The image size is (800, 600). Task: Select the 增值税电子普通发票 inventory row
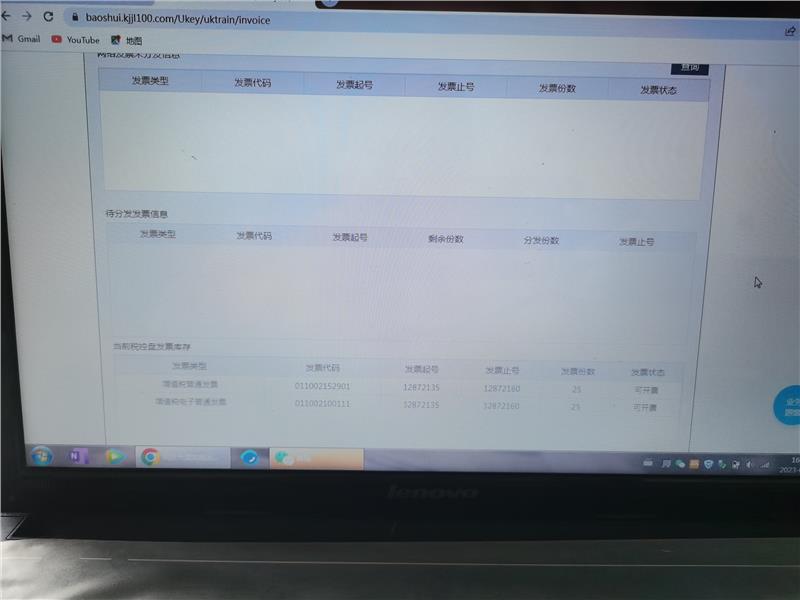pyautogui.click(x=190, y=402)
